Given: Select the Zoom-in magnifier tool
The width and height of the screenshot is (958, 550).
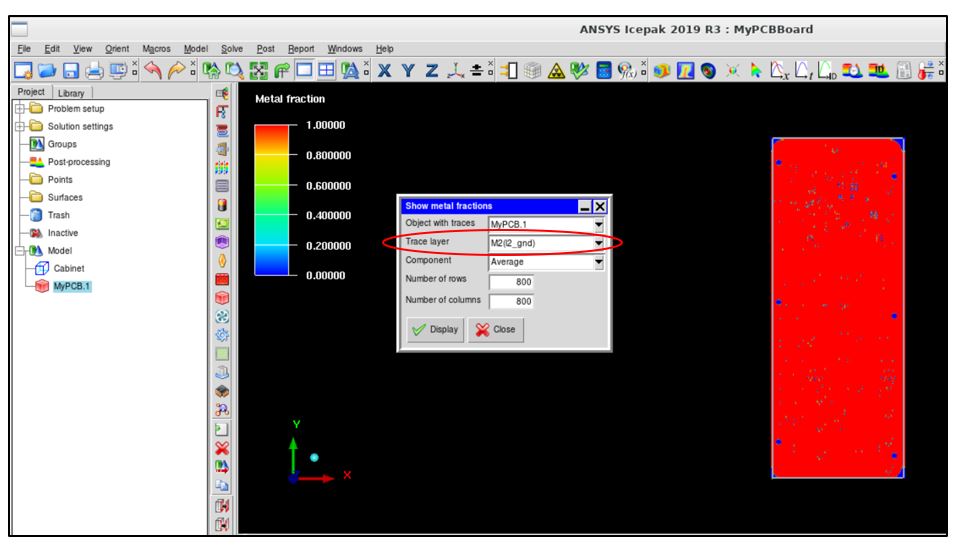Looking at the screenshot, I should pyautogui.click(x=234, y=70).
